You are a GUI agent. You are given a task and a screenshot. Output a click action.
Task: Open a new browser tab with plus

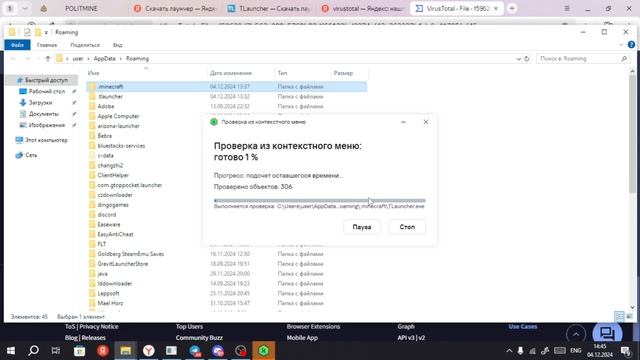click(x=512, y=8)
